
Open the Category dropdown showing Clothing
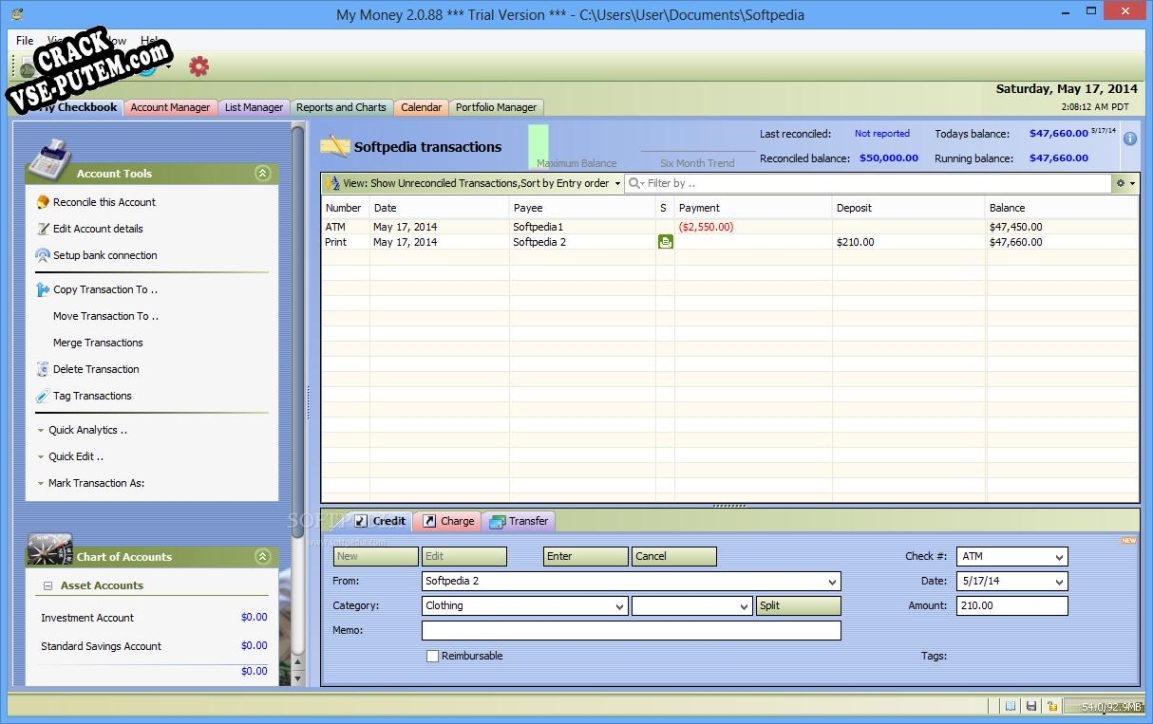[619, 606]
